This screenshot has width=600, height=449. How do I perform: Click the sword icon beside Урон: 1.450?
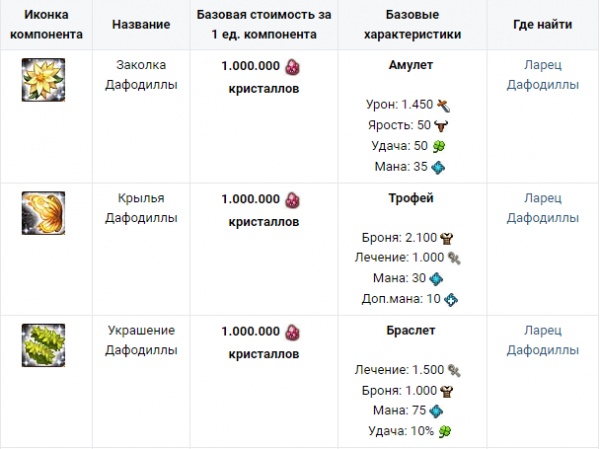coord(445,104)
